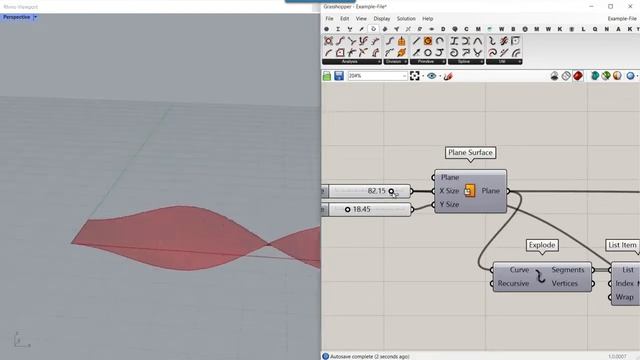Open Preview Mesh Quality sphere icon

tap(617, 76)
